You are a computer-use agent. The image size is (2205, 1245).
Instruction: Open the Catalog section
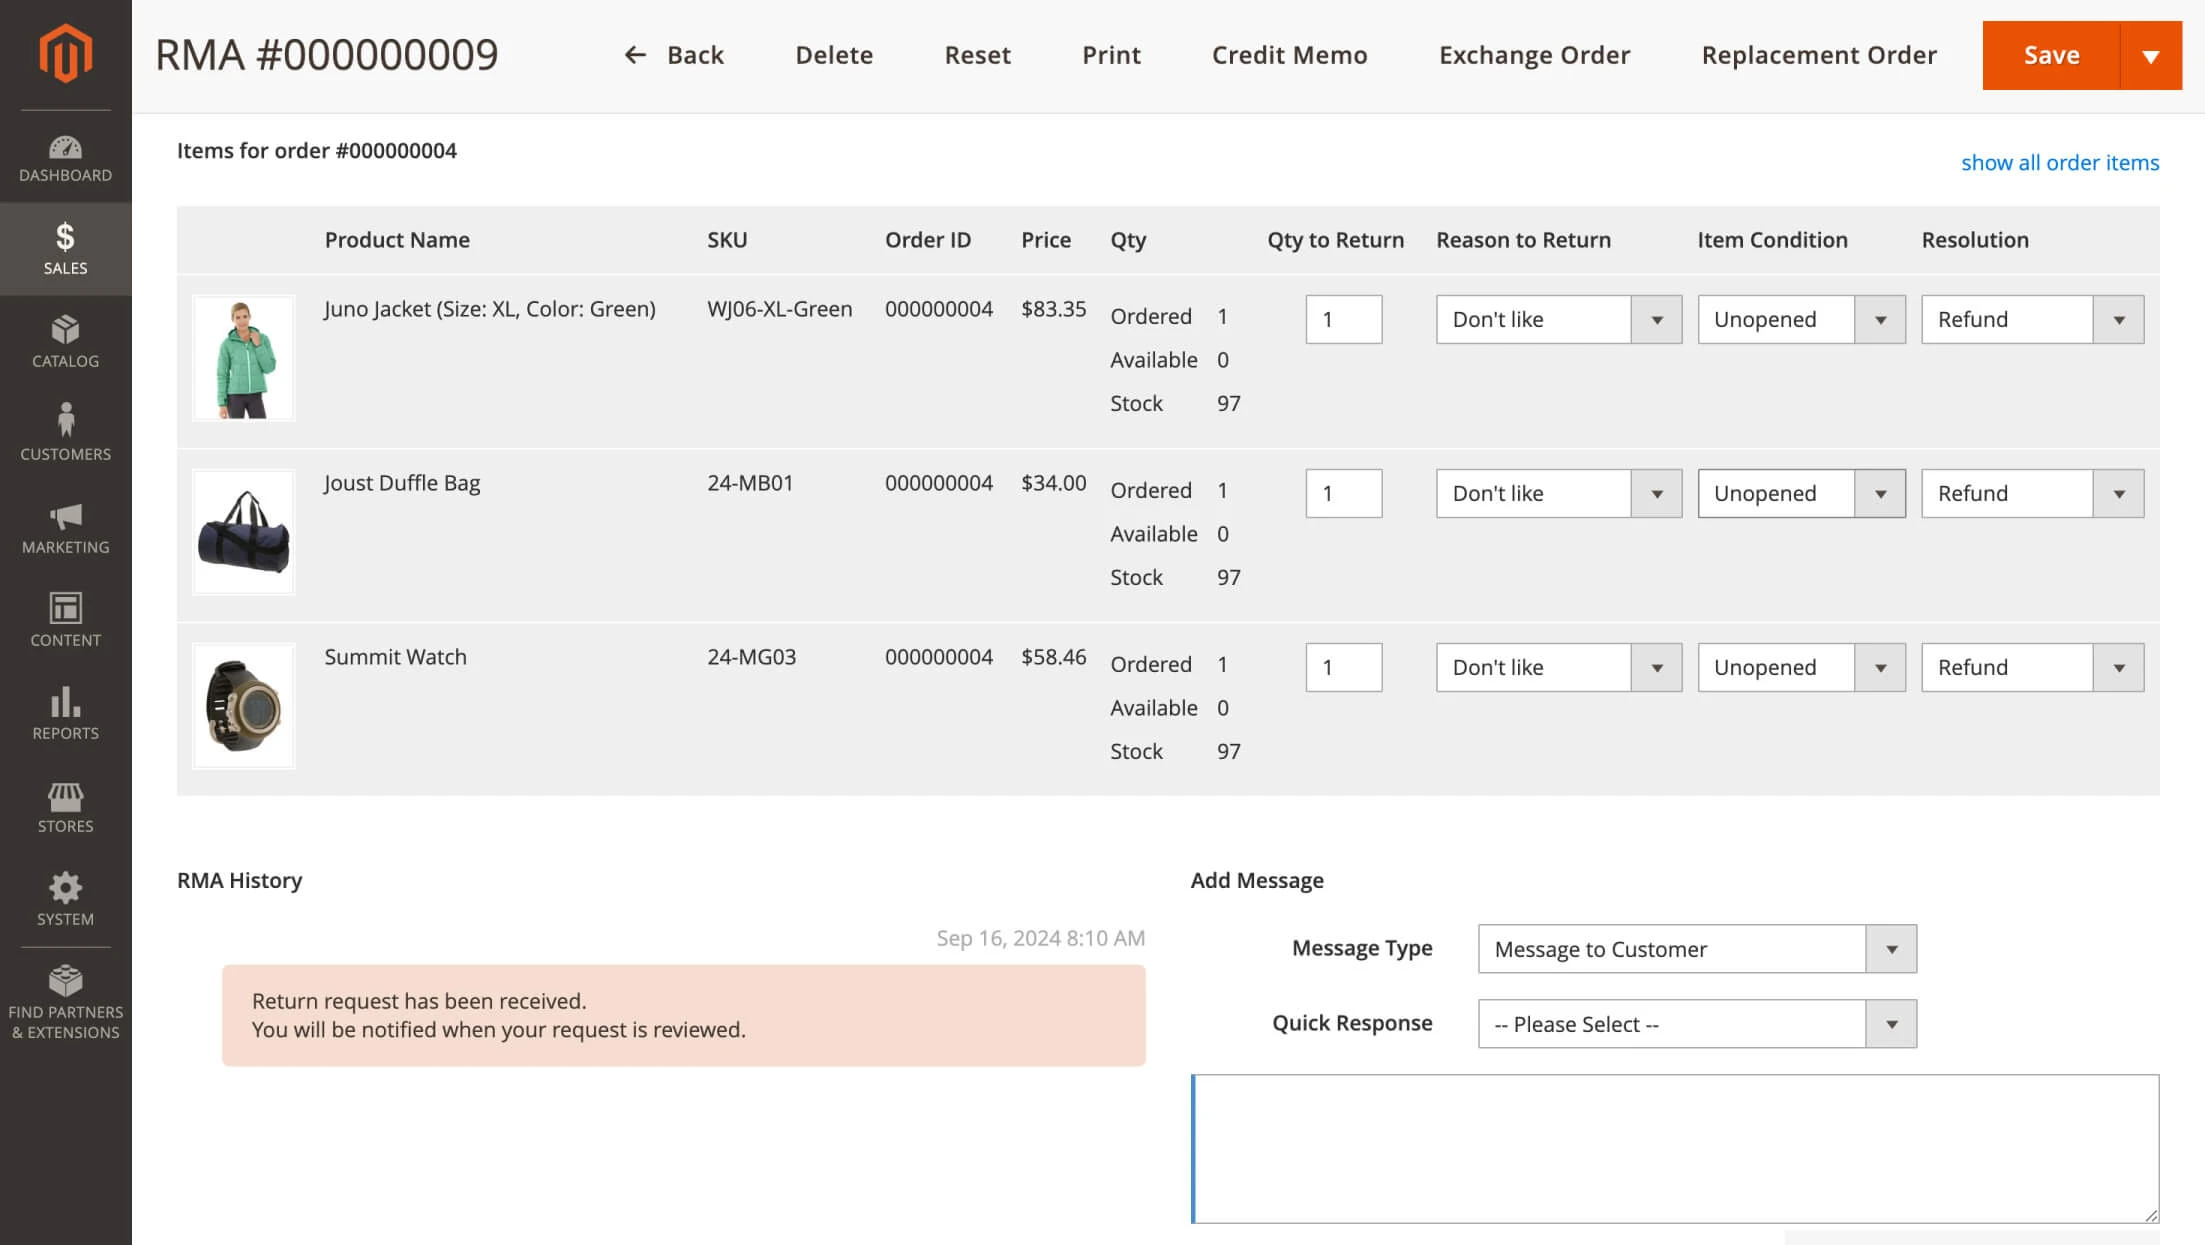[64, 340]
